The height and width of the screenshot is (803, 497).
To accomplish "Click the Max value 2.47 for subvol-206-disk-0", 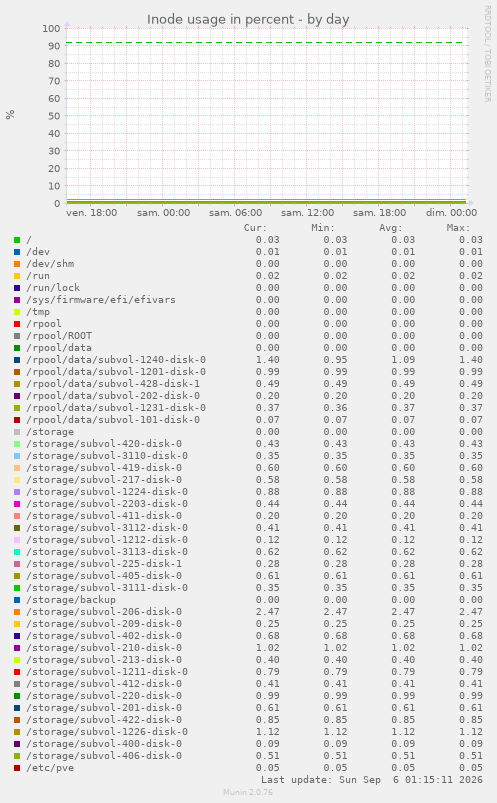I will pos(471,612).
